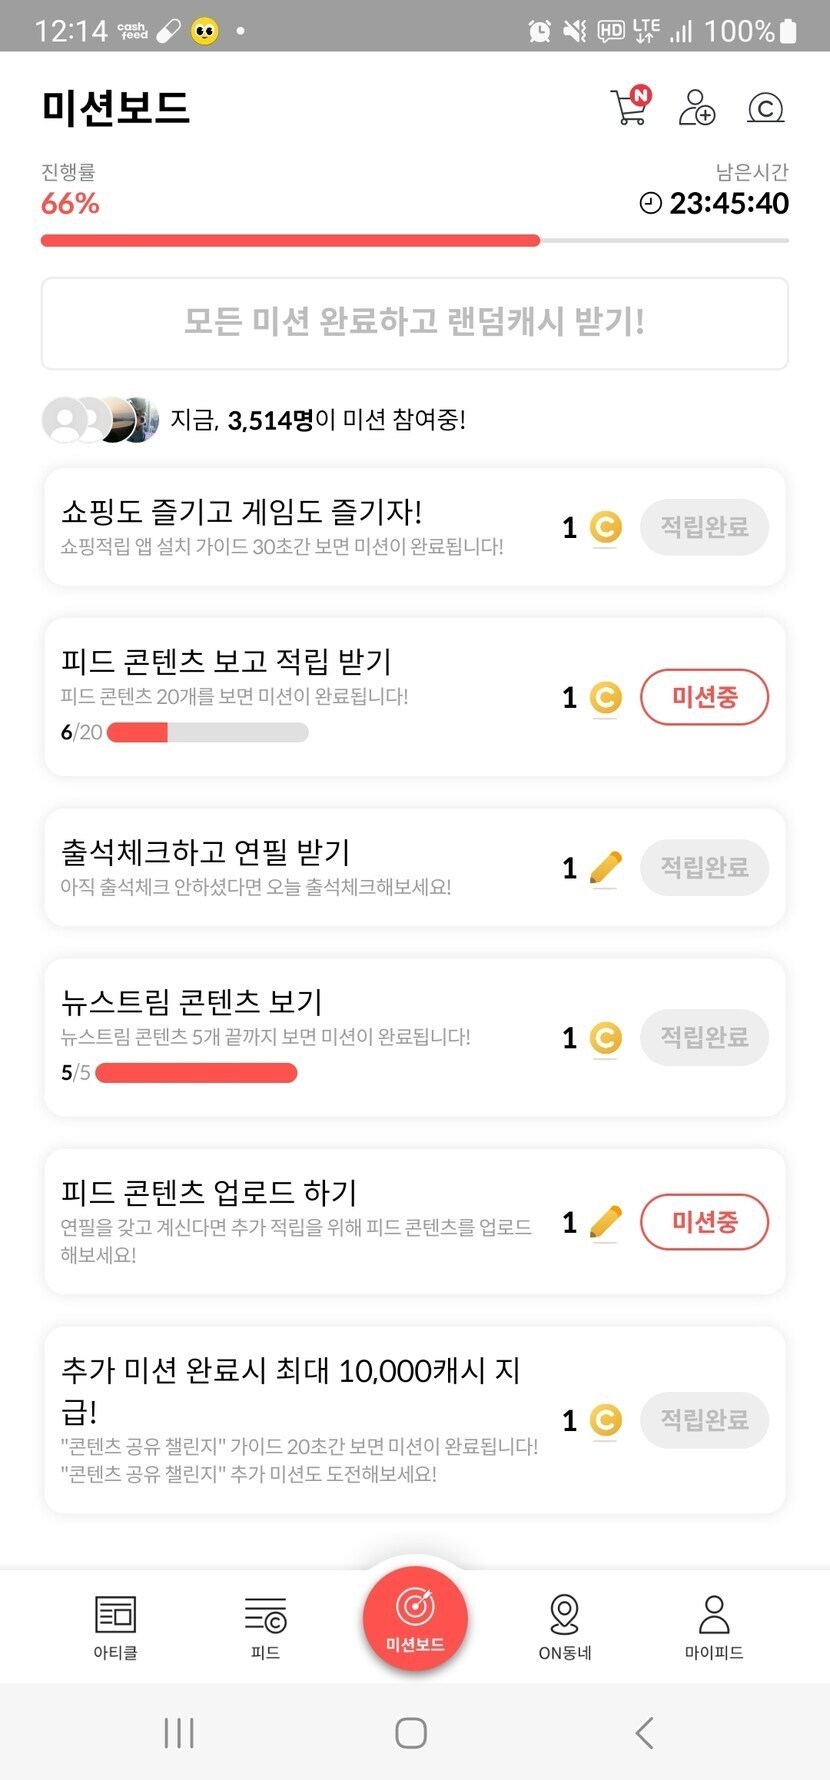Open the cash coin balance icon
This screenshot has width=830, height=1780.
pos(766,107)
